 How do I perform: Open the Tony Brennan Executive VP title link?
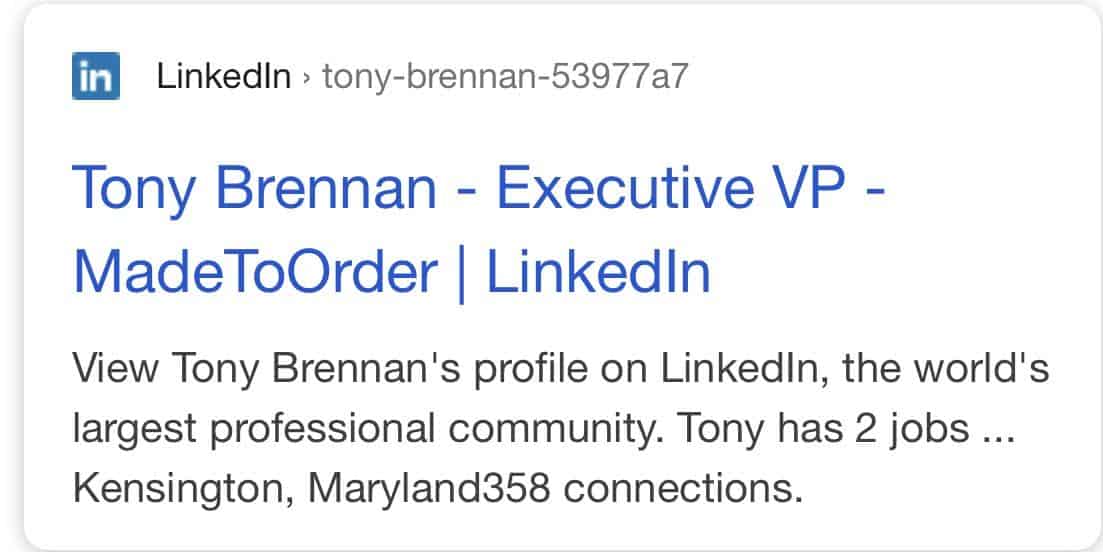click(x=479, y=231)
